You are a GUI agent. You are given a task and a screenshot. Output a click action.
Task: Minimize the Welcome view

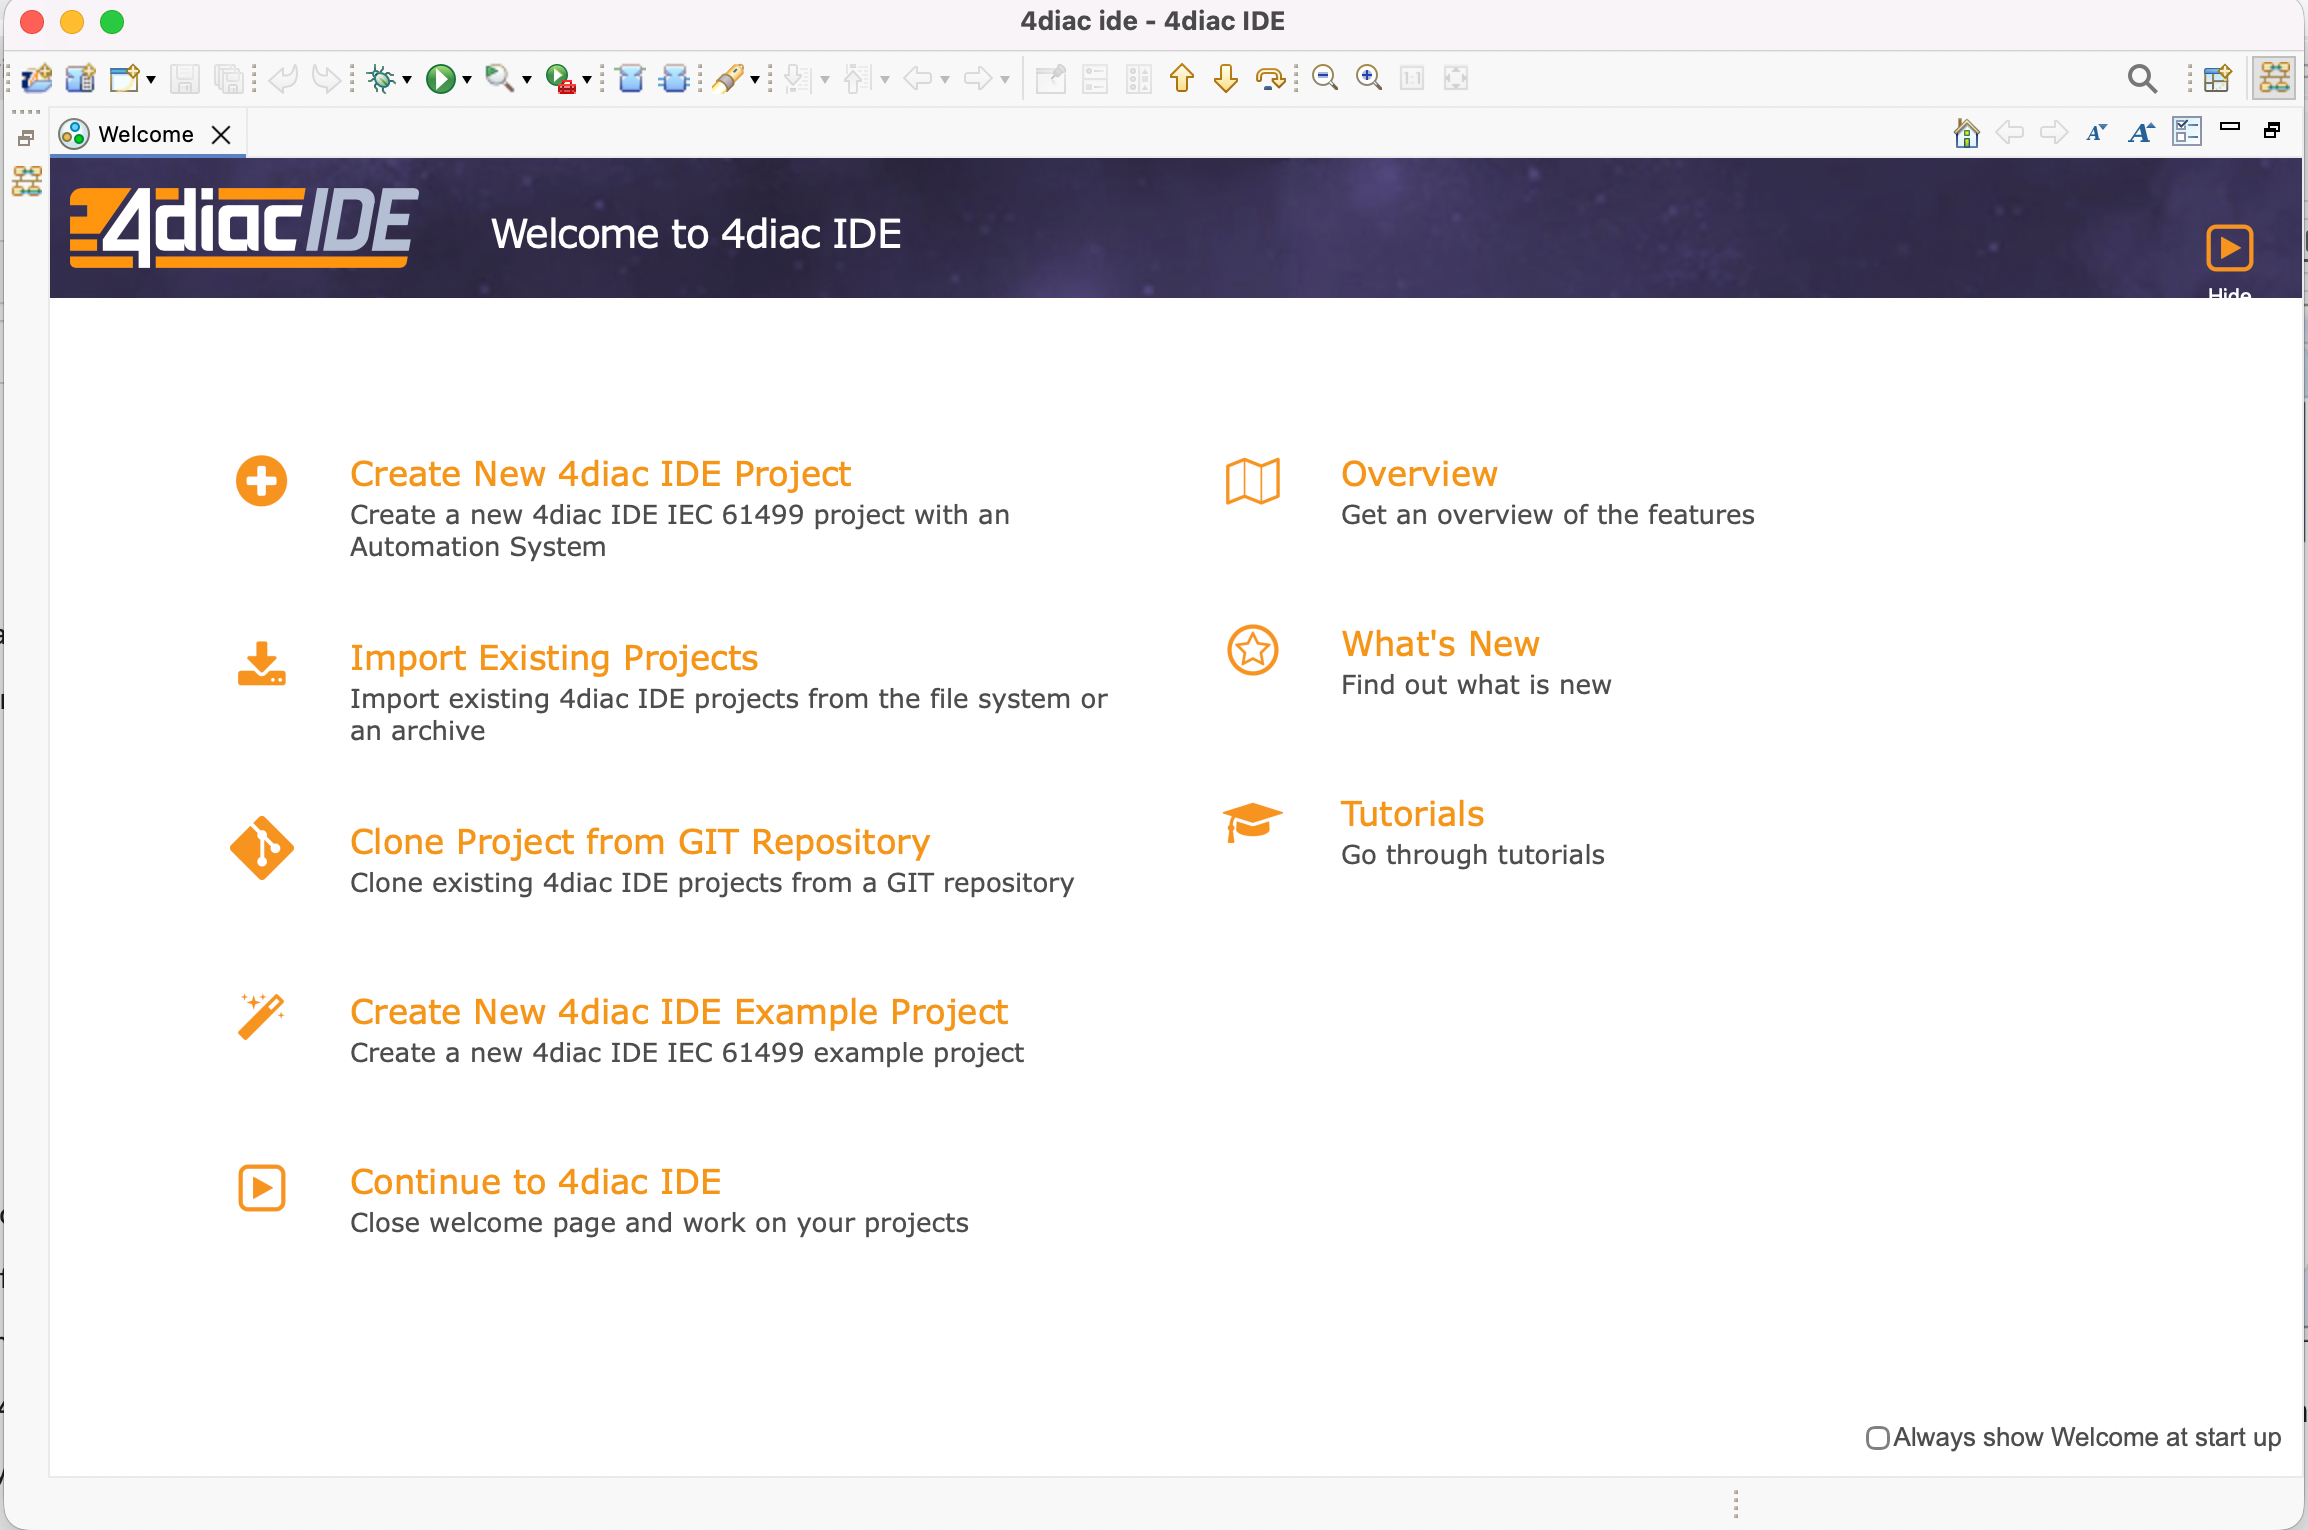[x=2230, y=127]
